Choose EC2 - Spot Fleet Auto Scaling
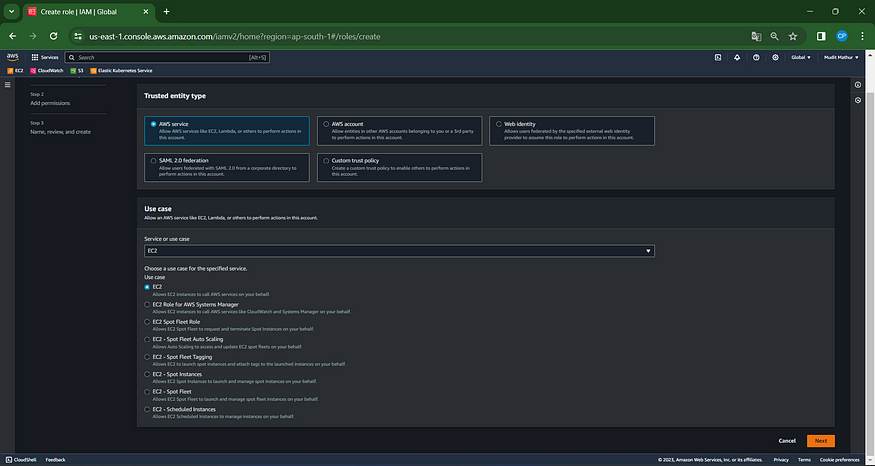Image resolution: width=875 pixels, height=466 pixels. click(x=147, y=339)
